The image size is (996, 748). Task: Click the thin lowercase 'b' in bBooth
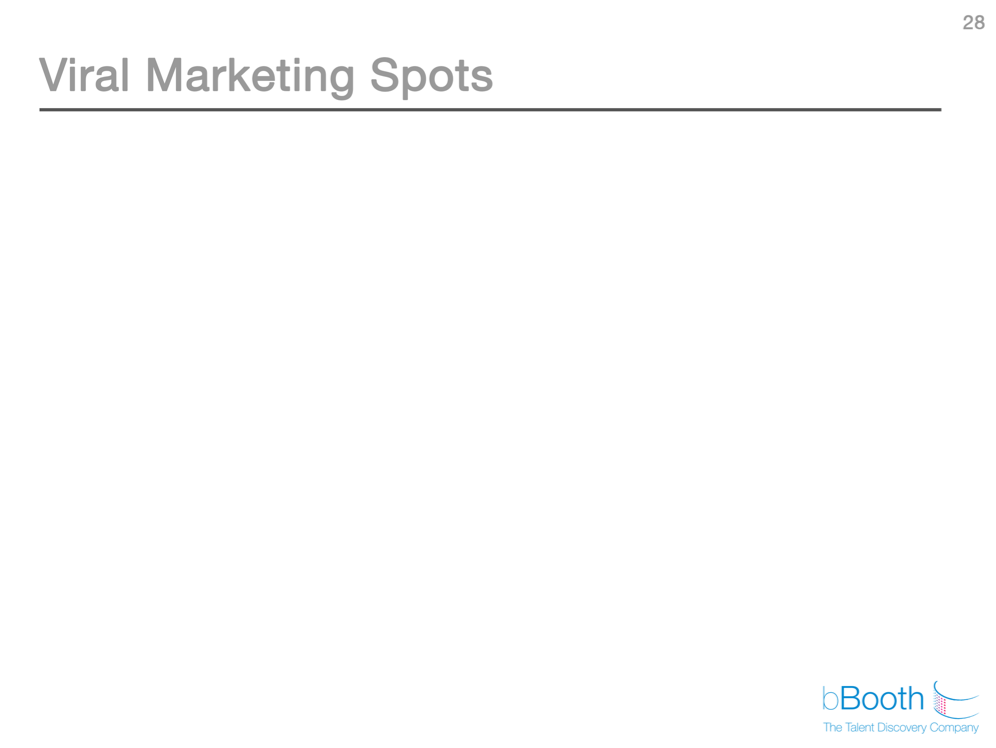(829, 700)
